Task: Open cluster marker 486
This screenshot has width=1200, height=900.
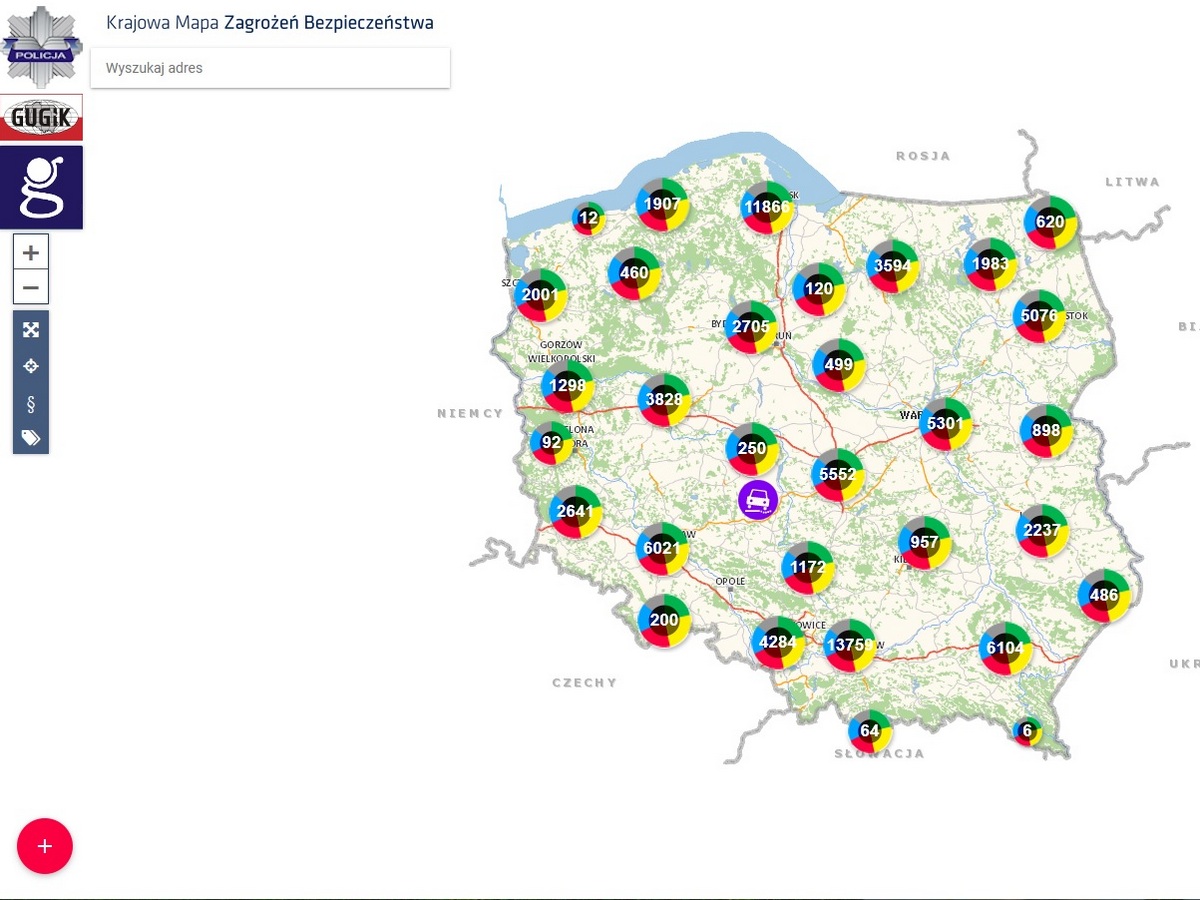Action: tap(1104, 596)
